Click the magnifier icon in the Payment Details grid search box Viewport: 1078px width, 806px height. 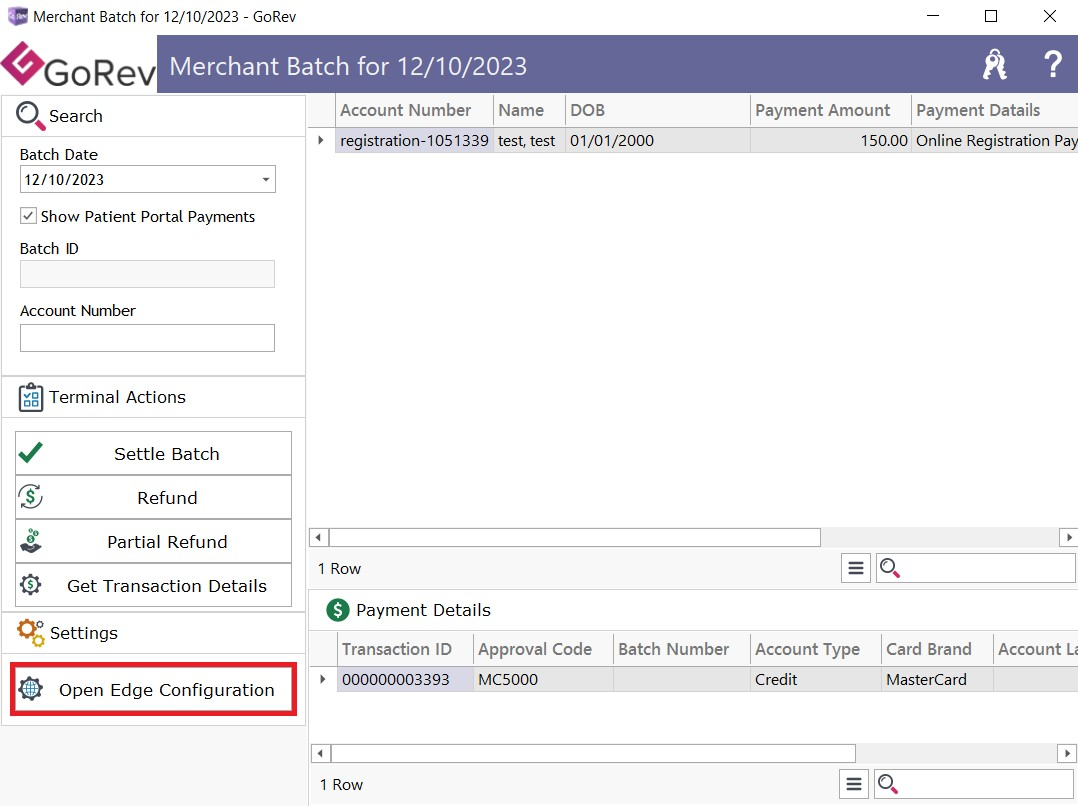(888, 784)
